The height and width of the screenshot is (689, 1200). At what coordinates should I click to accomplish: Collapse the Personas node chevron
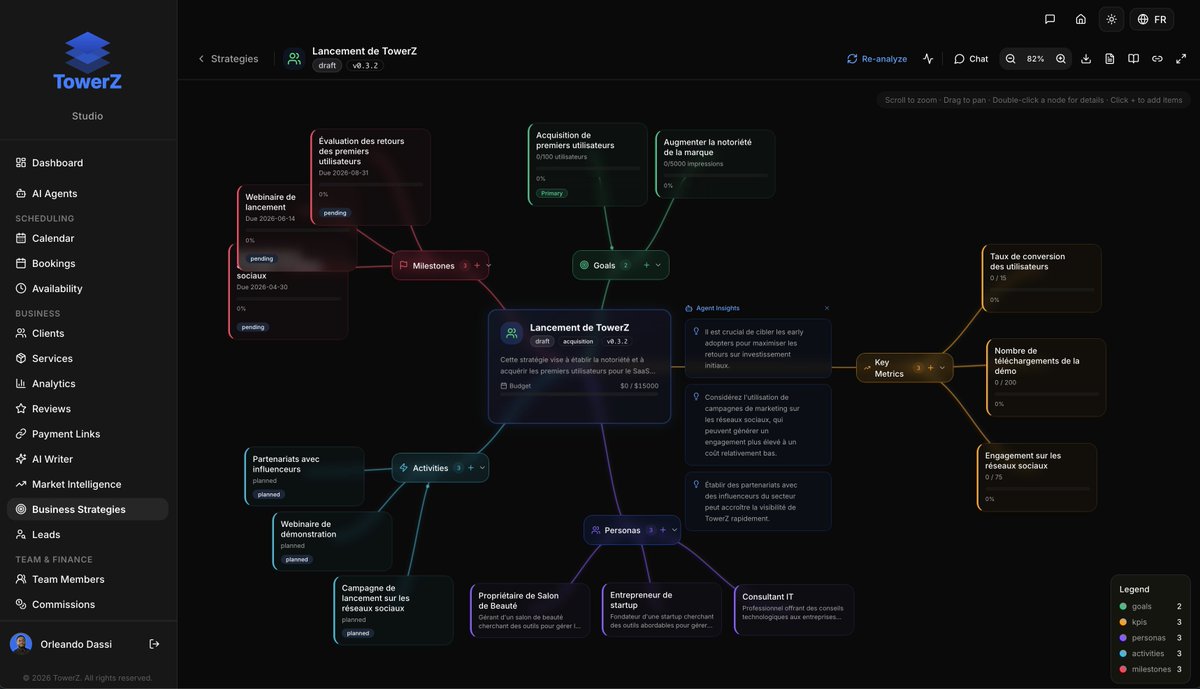(675, 530)
